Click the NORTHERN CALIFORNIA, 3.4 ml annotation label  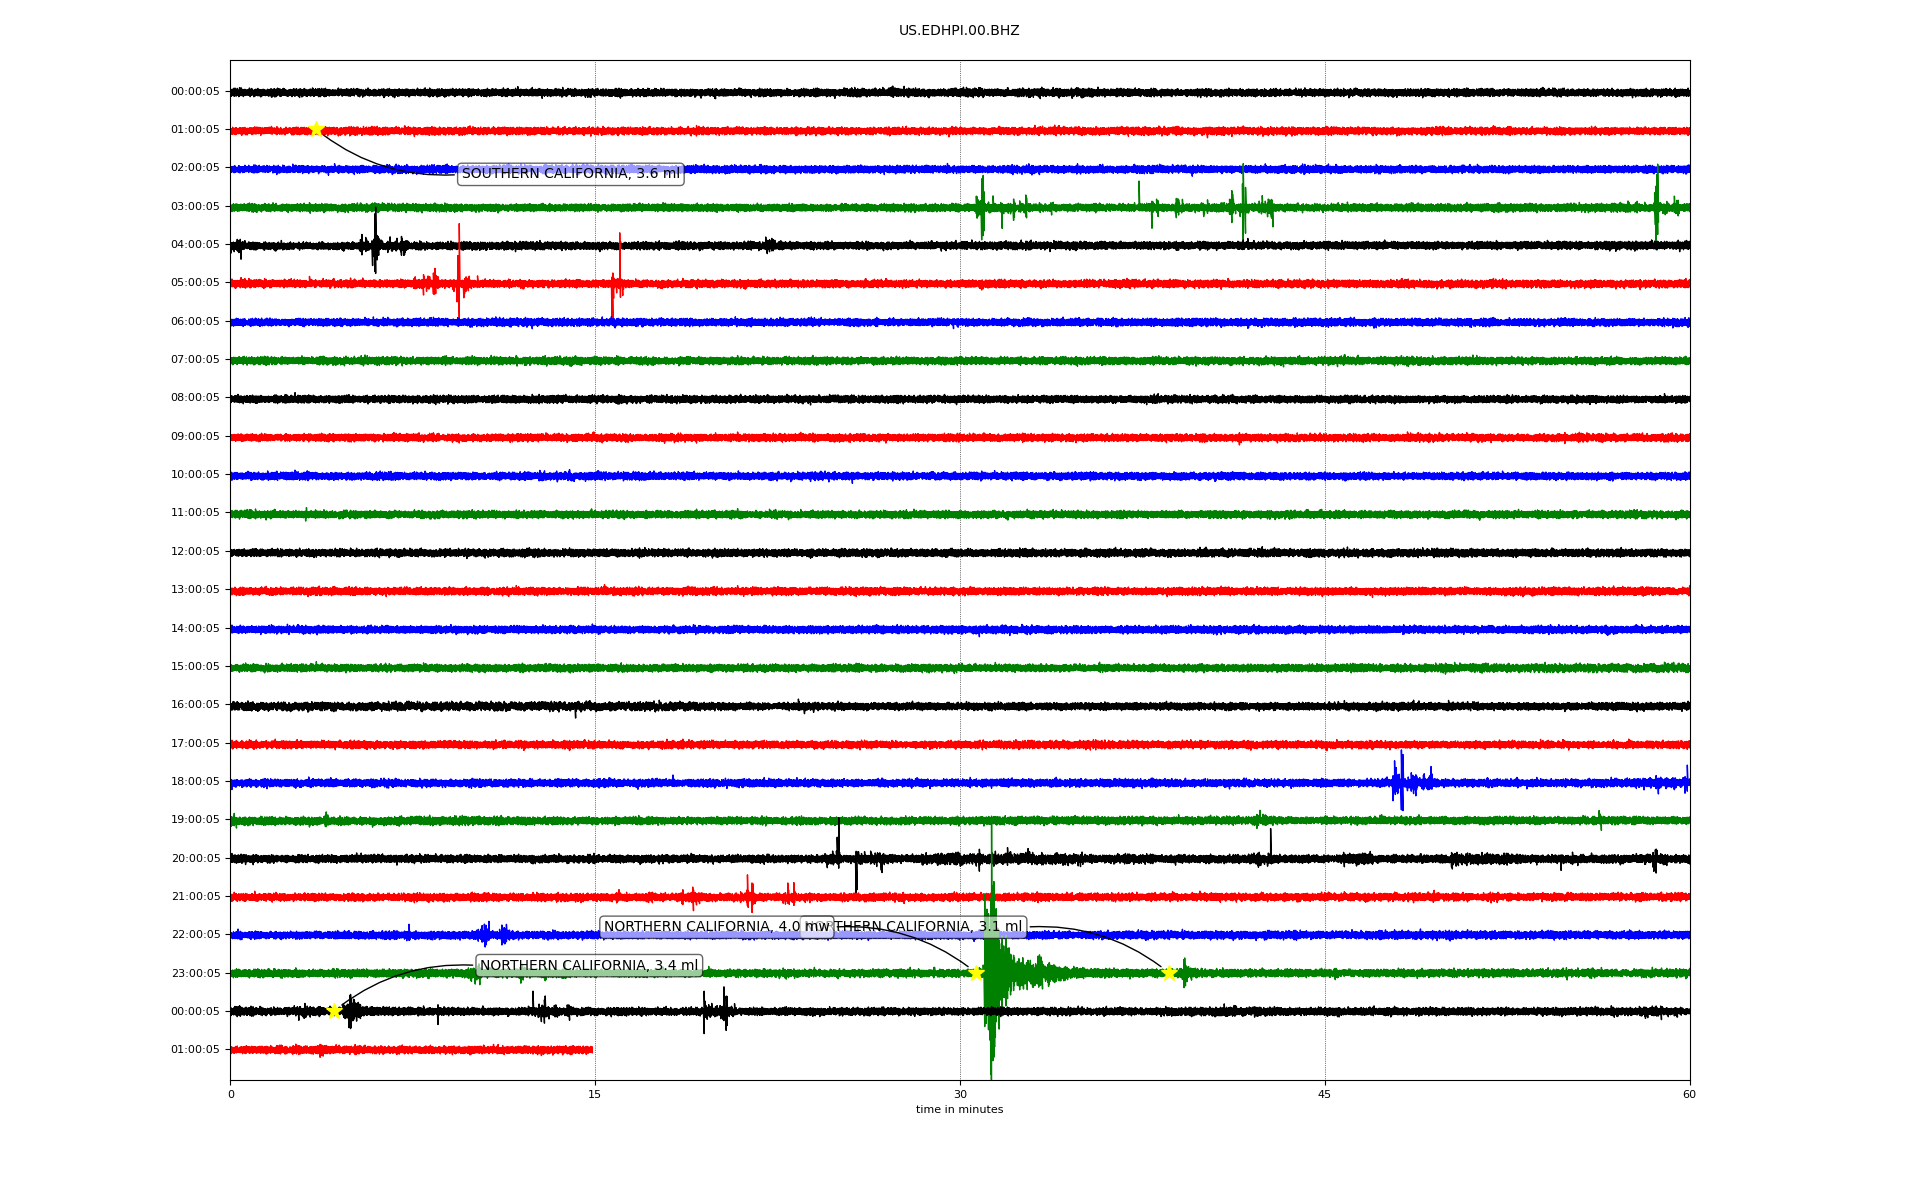point(589,966)
